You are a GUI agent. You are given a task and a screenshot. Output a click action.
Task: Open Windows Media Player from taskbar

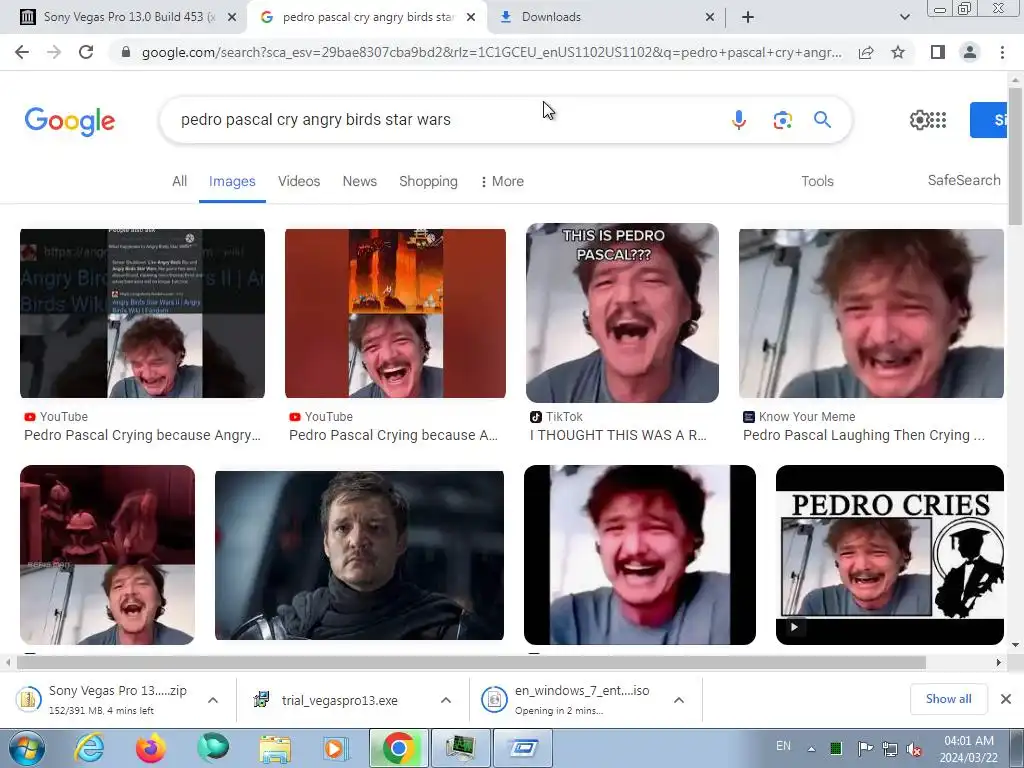[x=337, y=748]
